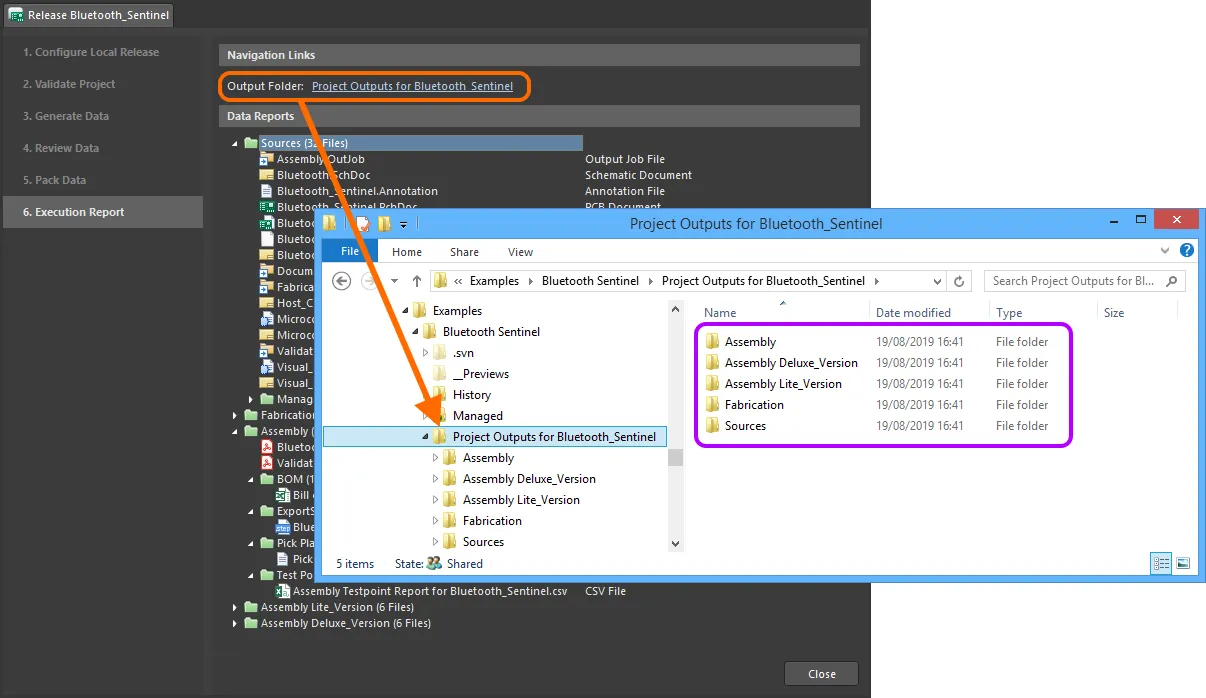Click the CSV icon of Assembly Testpoint Report
Image resolution: width=1206 pixels, height=698 pixels.
click(x=283, y=591)
